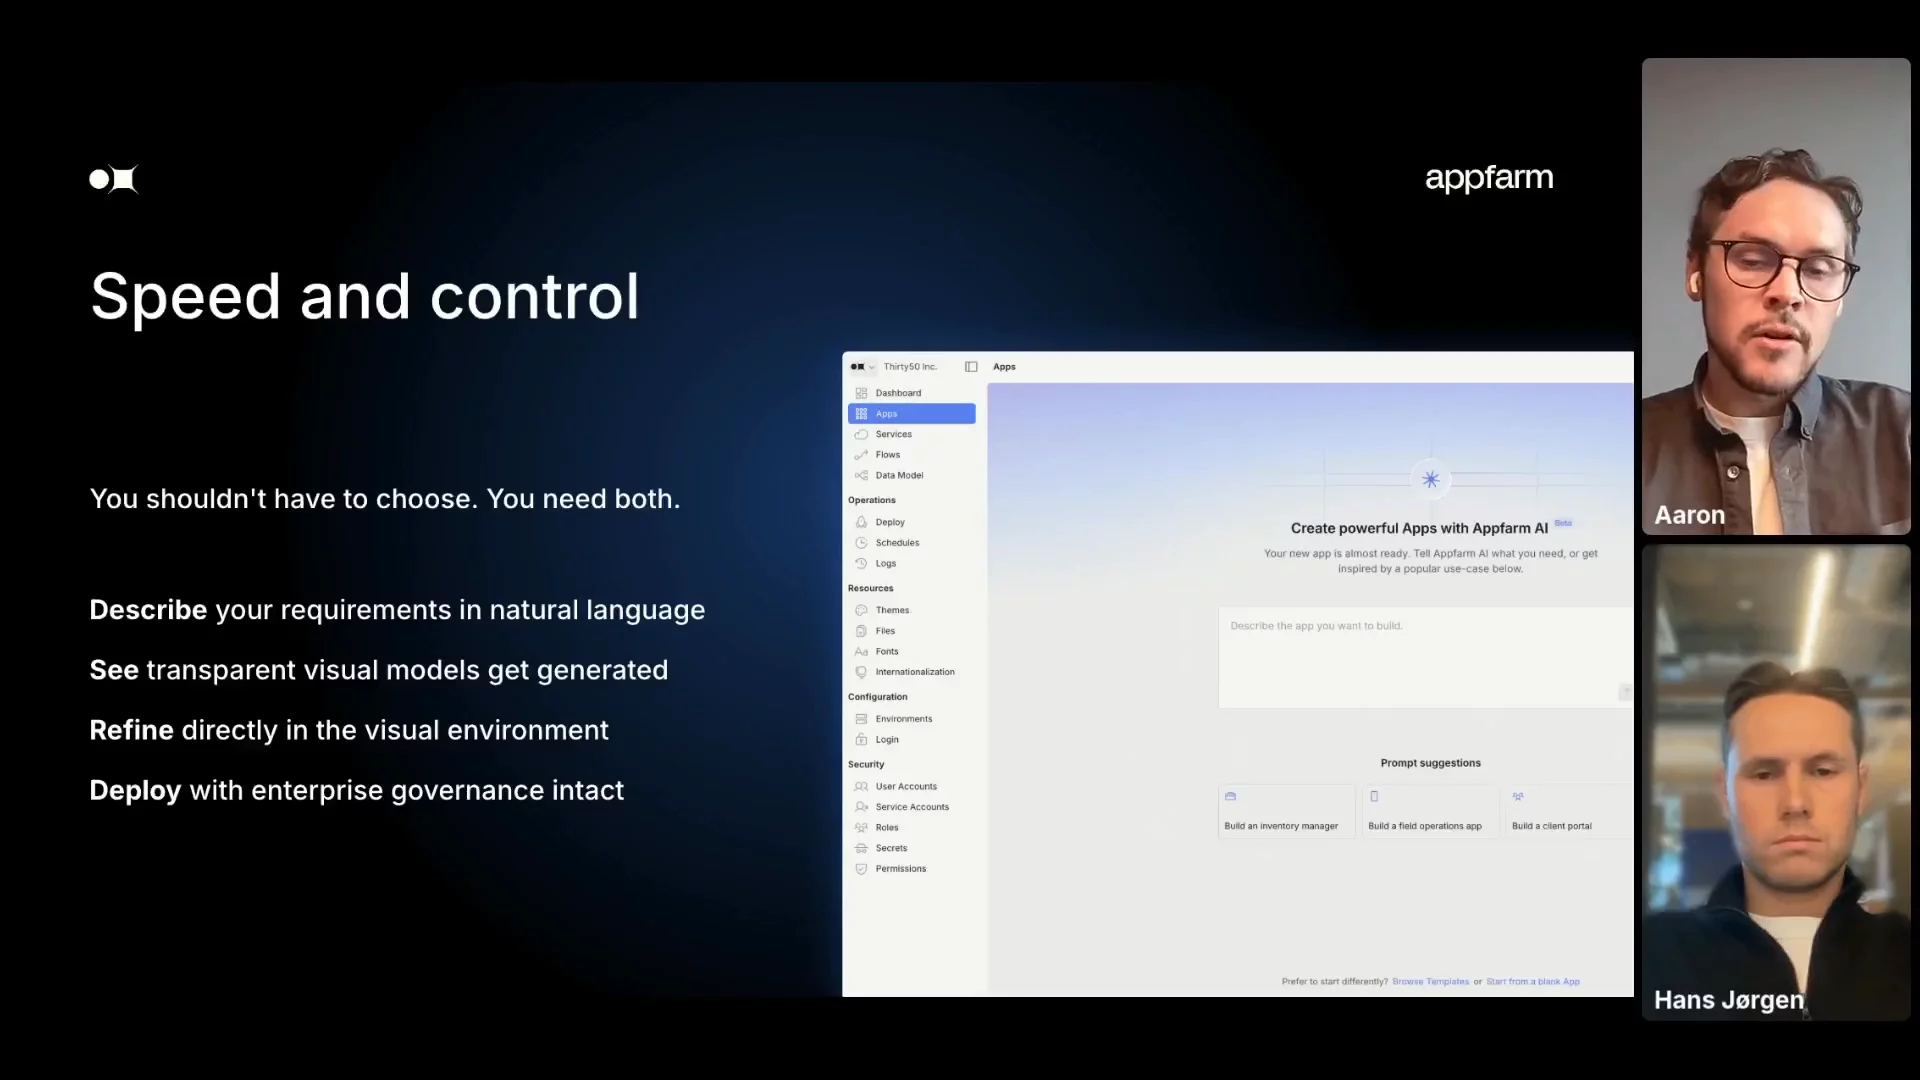Click the Dashboard grid icon in sidebar

click(x=861, y=393)
